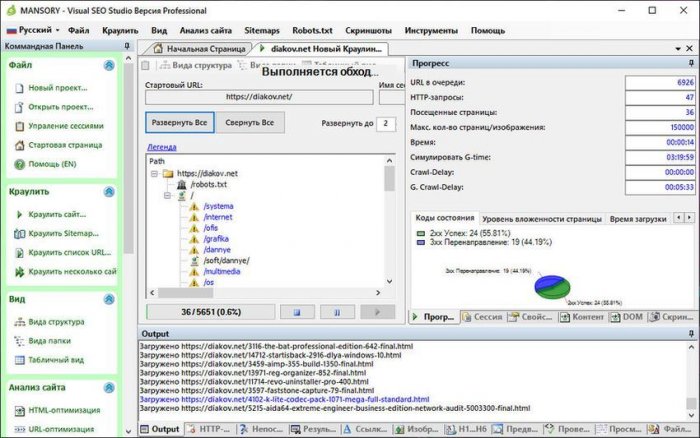Switch to the Начальная Страница tab
This screenshot has height=438, width=700.
point(198,47)
